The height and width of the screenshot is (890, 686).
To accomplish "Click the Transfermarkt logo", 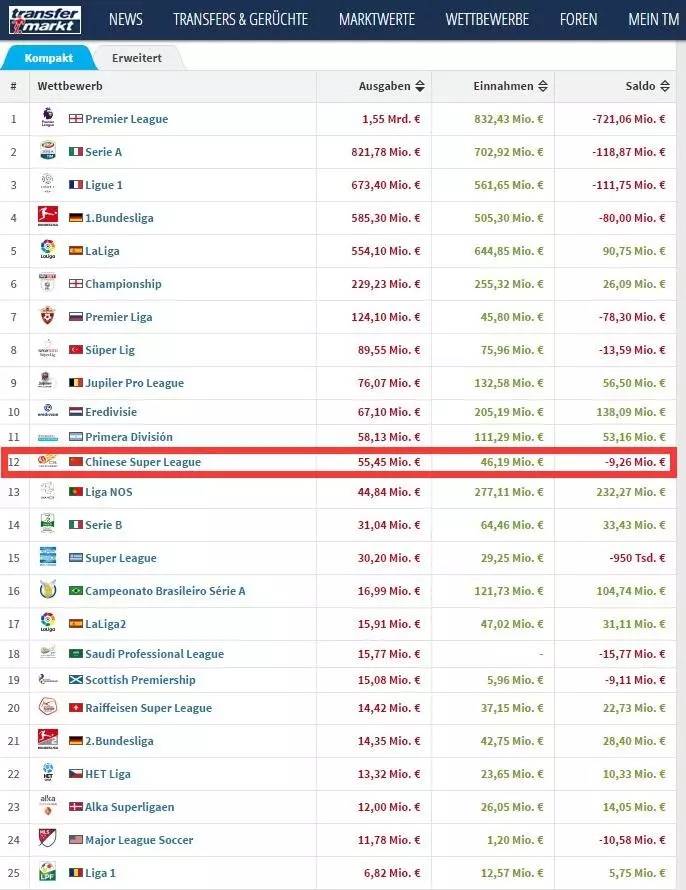I will click(48, 19).
